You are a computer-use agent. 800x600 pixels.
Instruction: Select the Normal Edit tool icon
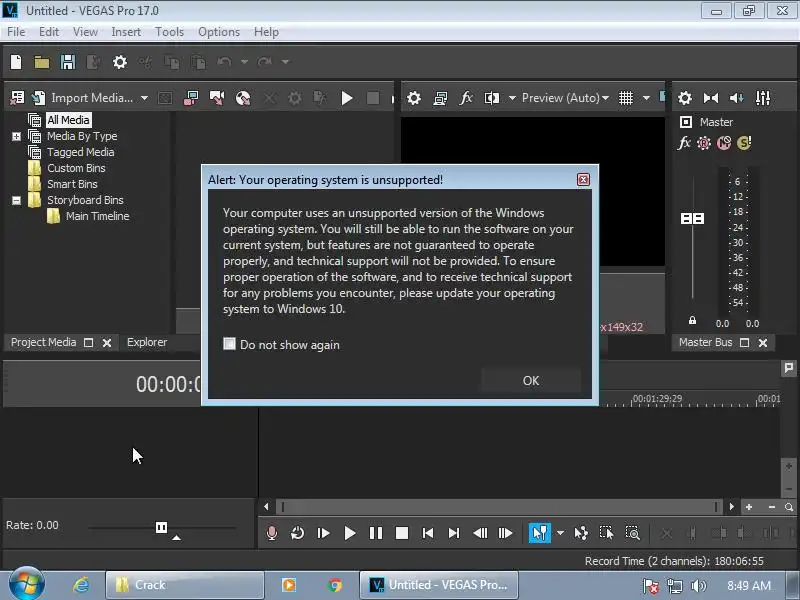tap(539, 534)
